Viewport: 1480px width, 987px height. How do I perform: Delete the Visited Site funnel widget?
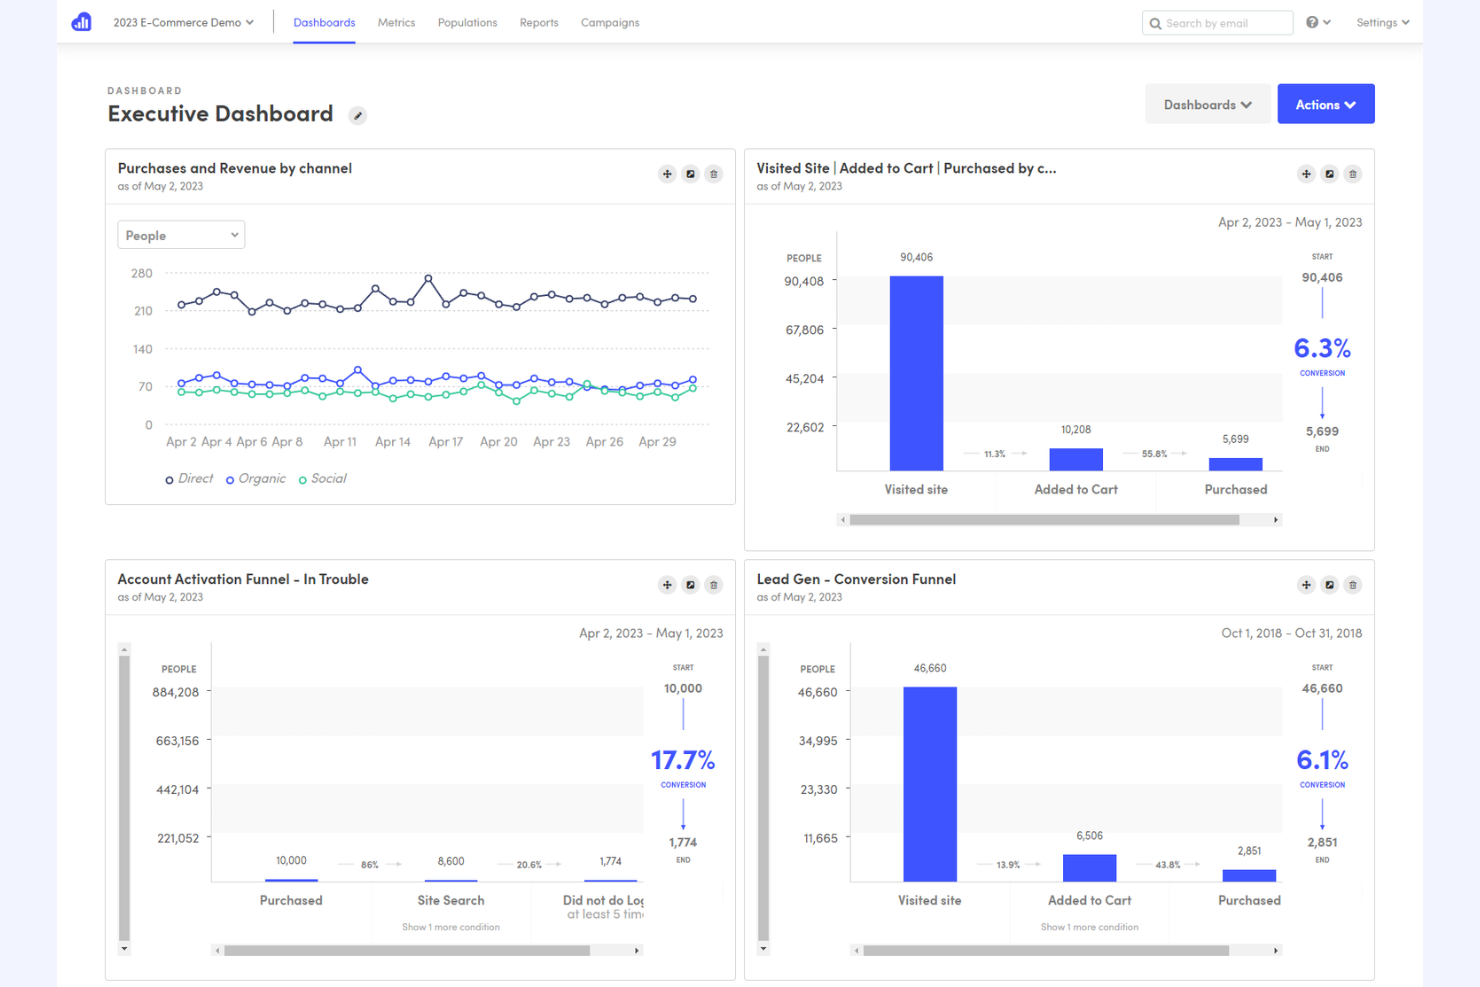tap(1352, 174)
